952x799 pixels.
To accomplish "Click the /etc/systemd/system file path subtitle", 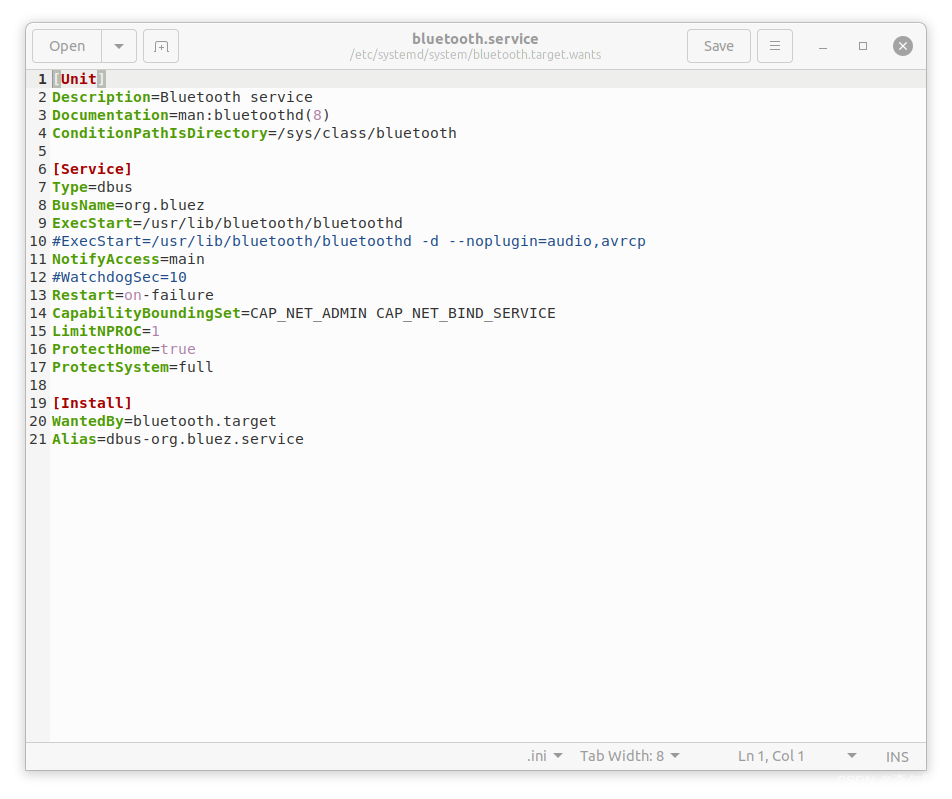I will pyautogui.click(x=475, y=55).
